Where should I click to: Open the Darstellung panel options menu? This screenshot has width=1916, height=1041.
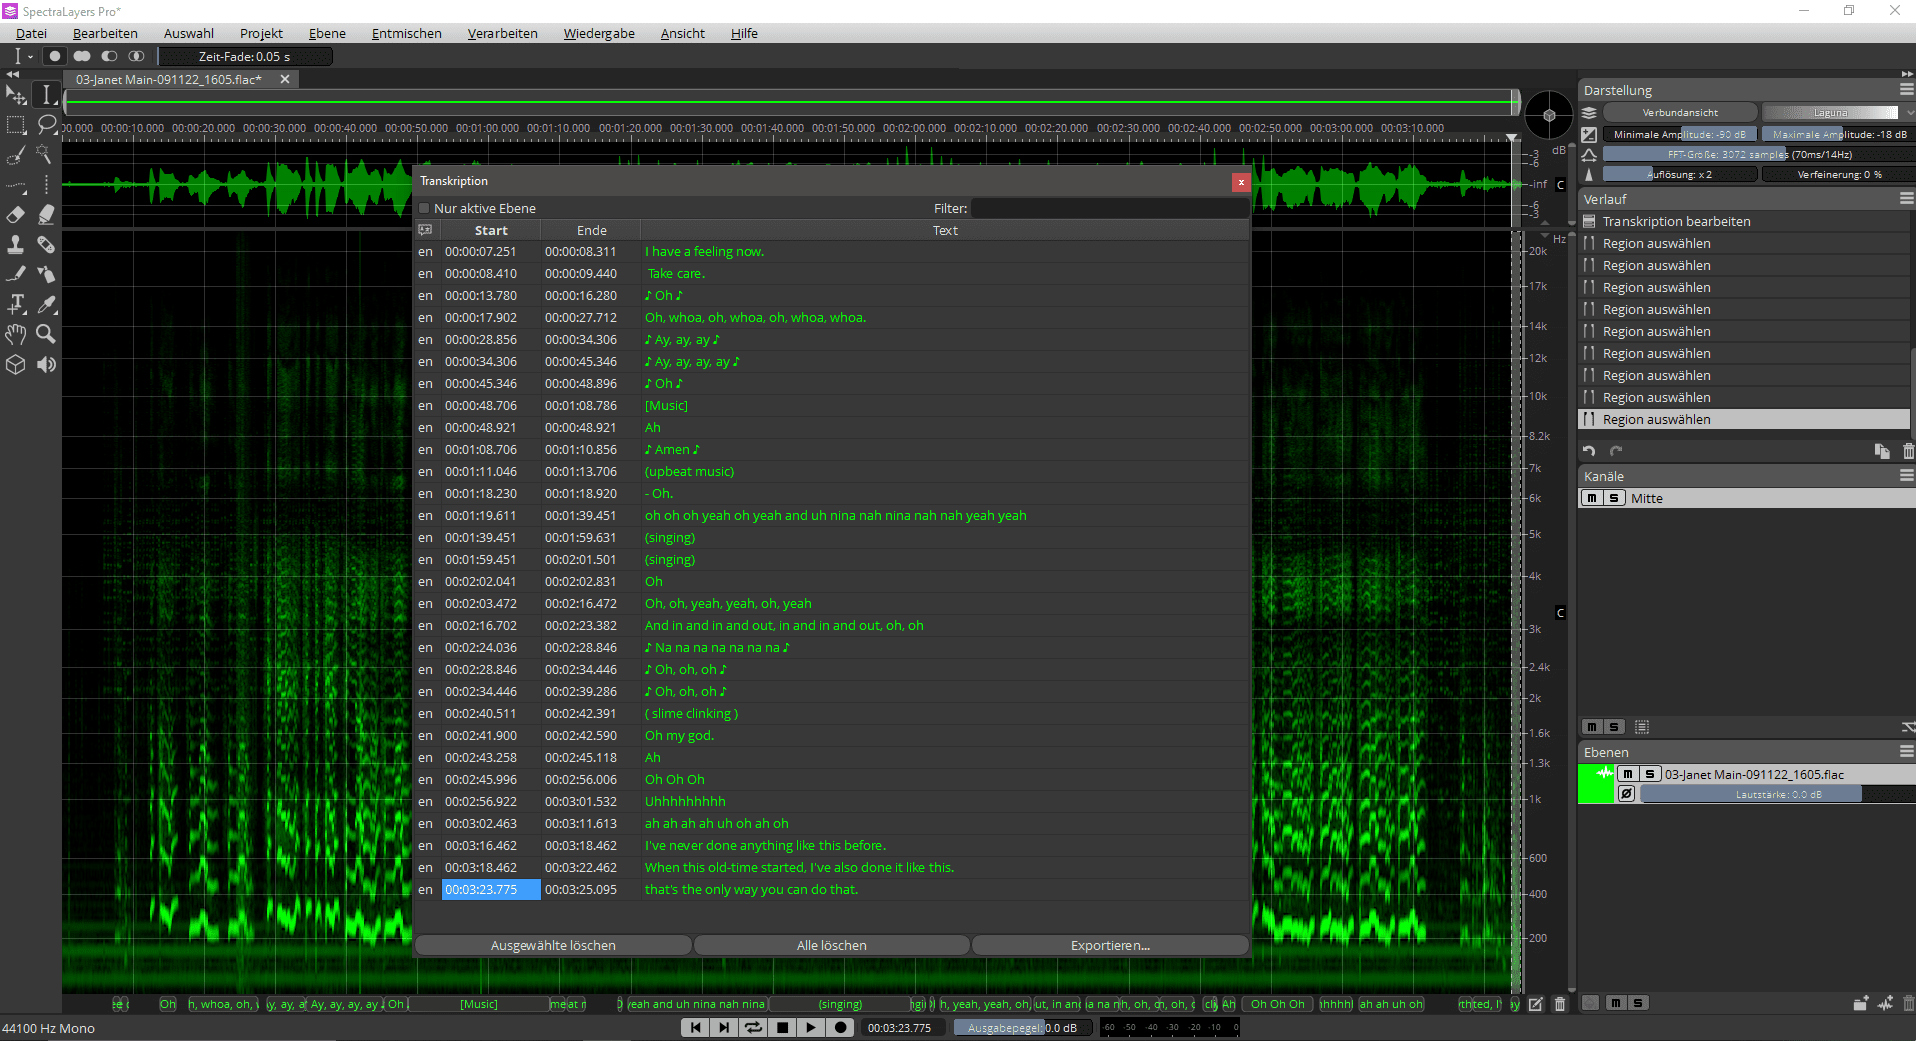pyautogui.click(x=1906, y=90)
